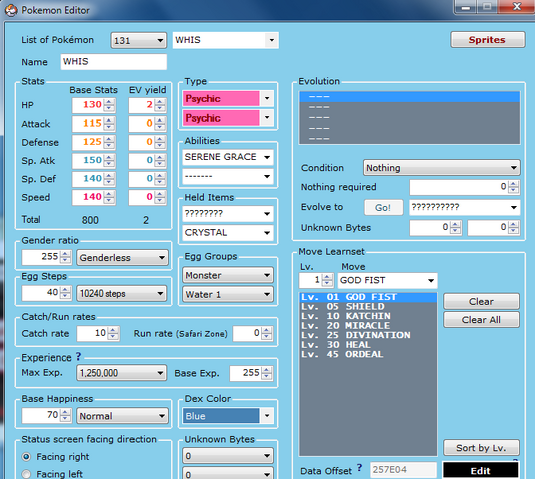Click the Experience help question mark
Viewport: 535px width, 479px height.
tap(78, 357)
